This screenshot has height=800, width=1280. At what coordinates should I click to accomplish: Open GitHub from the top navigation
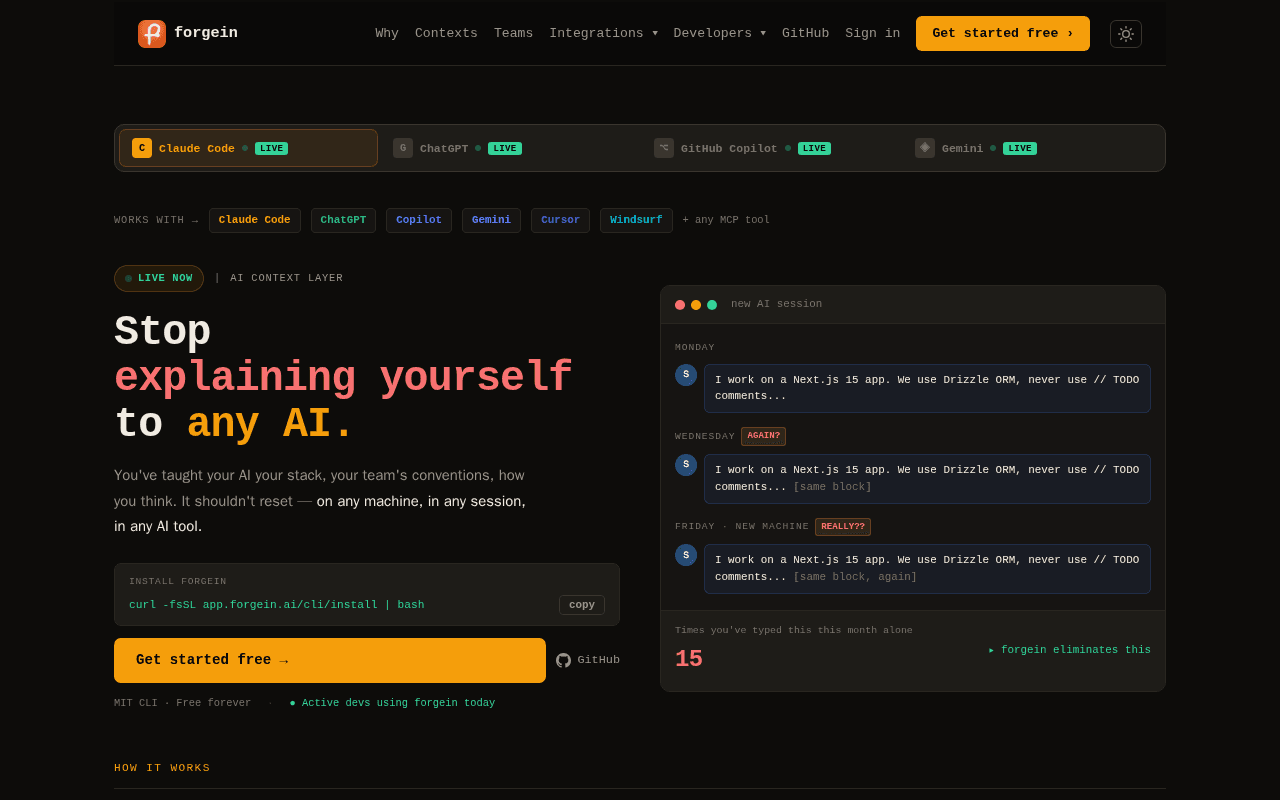805,34
